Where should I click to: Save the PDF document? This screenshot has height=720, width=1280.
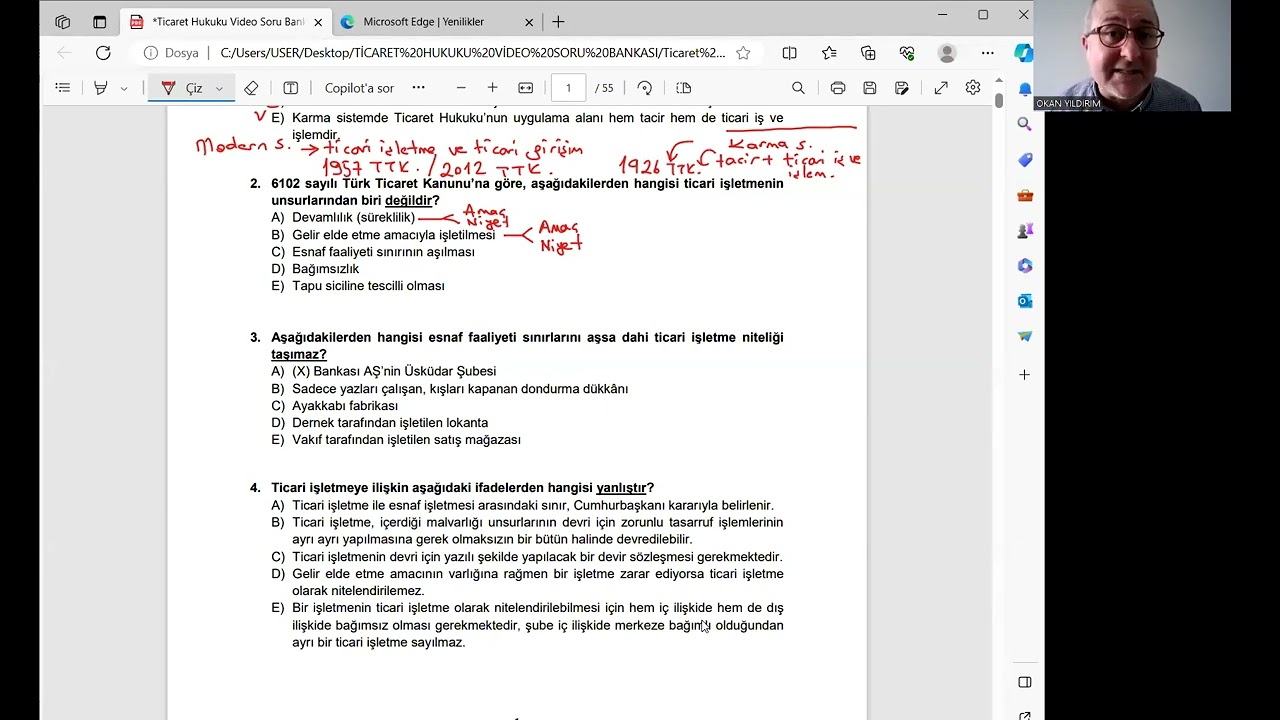pos(870,88)
